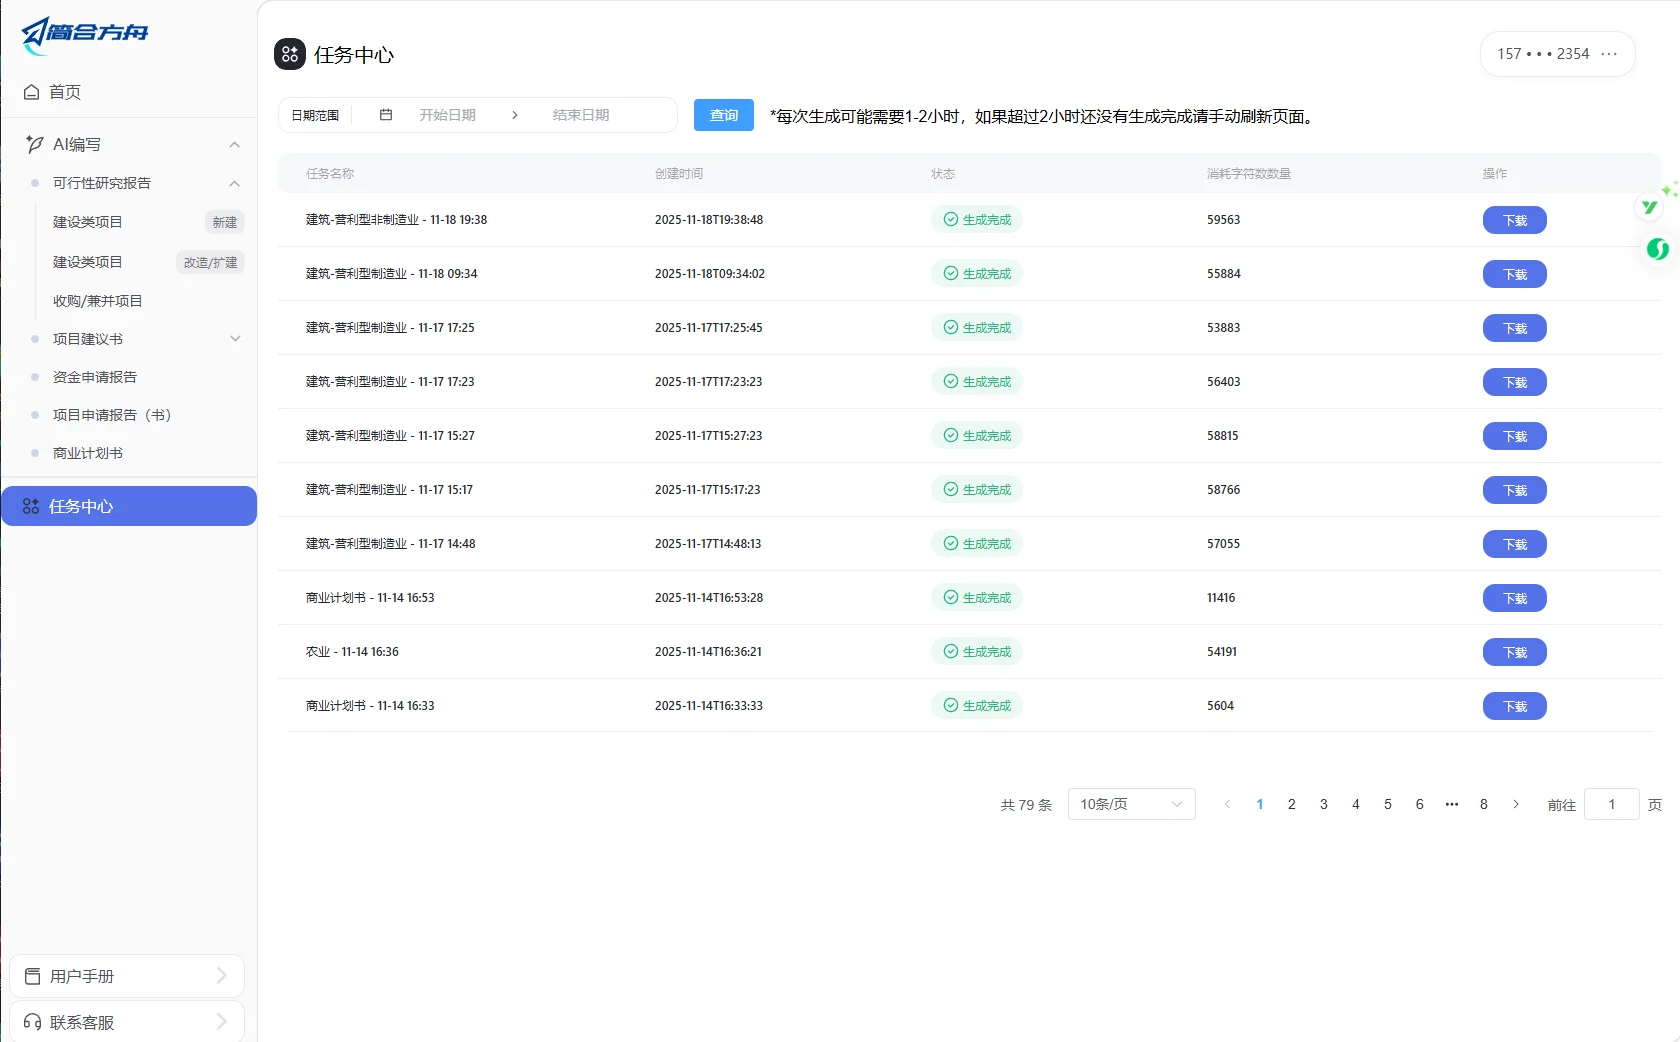This screenshot has width=1680, height=1042.
Task: Open the calendar icon in date range
Action: 385,115
